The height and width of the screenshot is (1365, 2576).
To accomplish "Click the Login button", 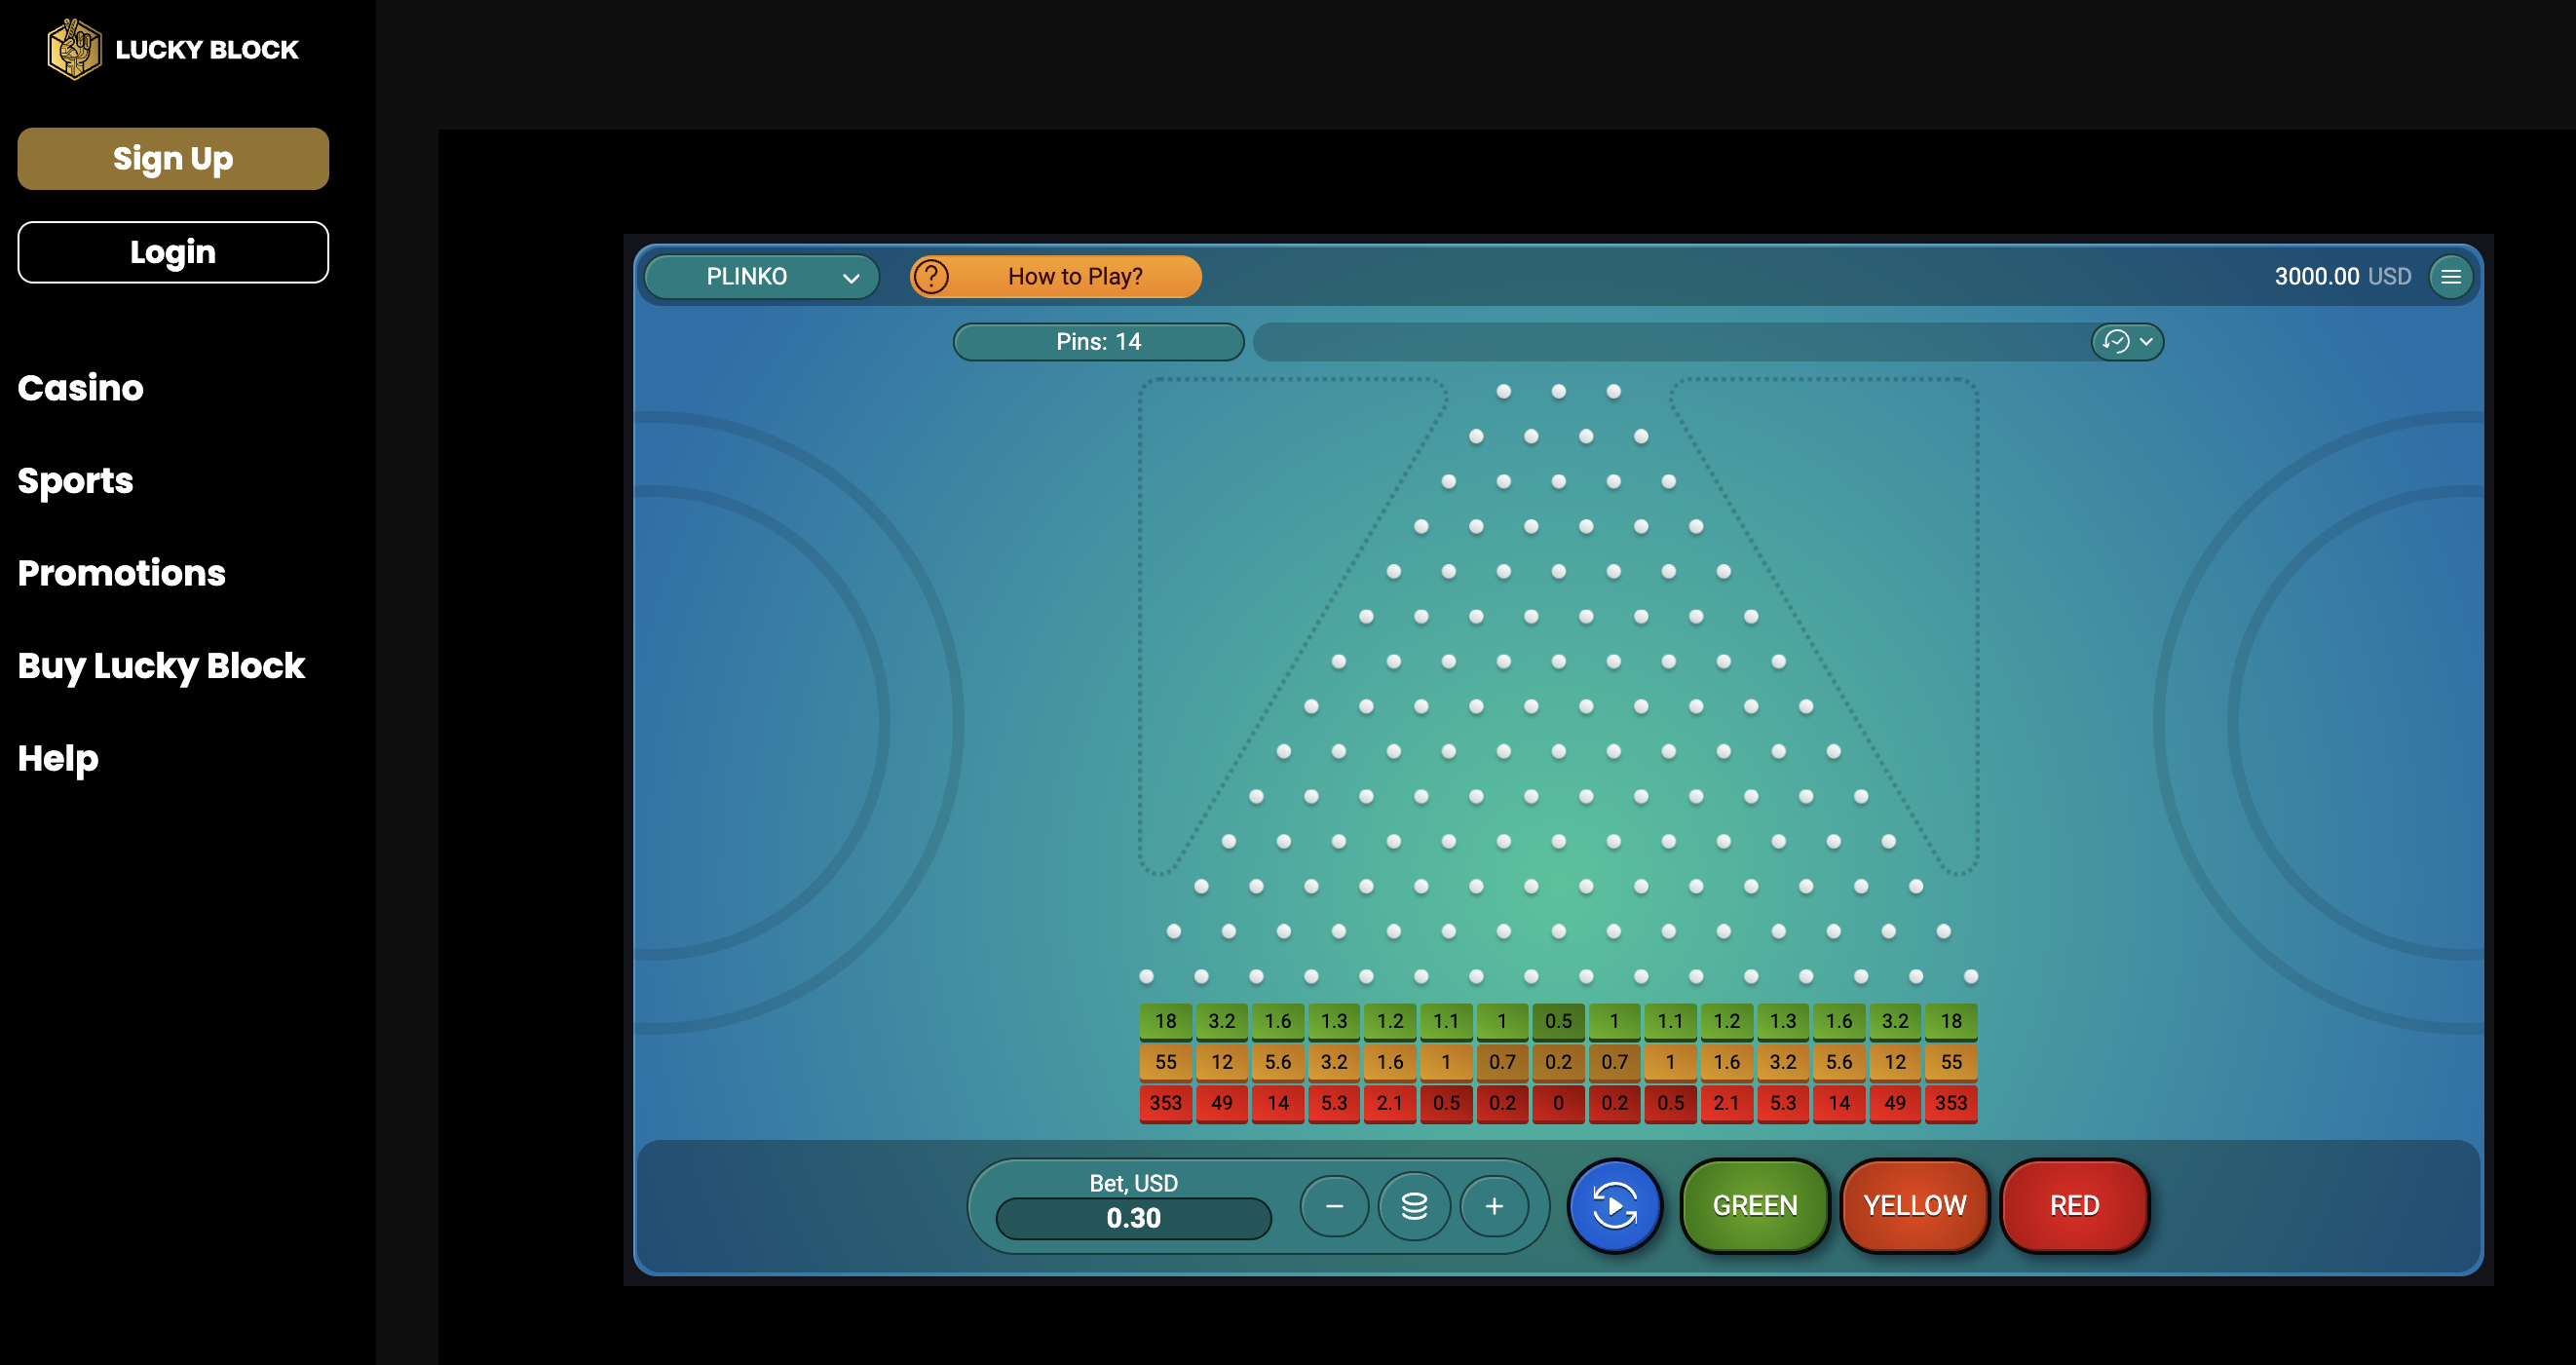I will [x=172, y=252].
